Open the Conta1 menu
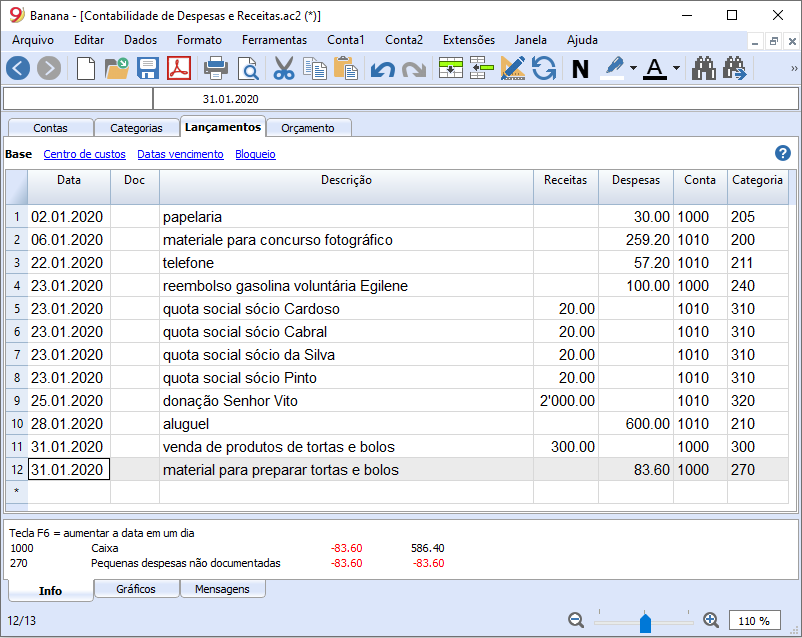 point(346,40)
